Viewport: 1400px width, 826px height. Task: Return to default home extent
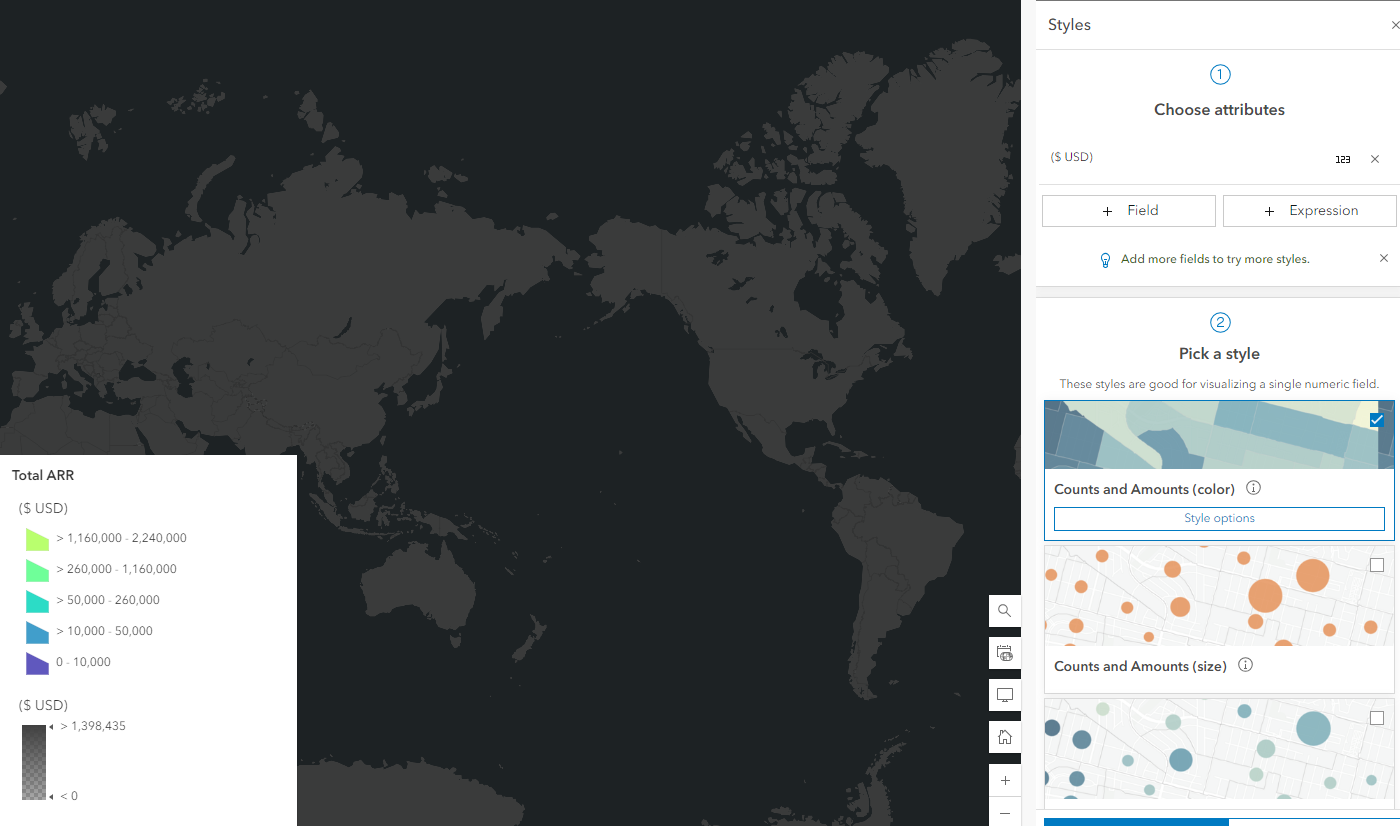coord(1005,736)
